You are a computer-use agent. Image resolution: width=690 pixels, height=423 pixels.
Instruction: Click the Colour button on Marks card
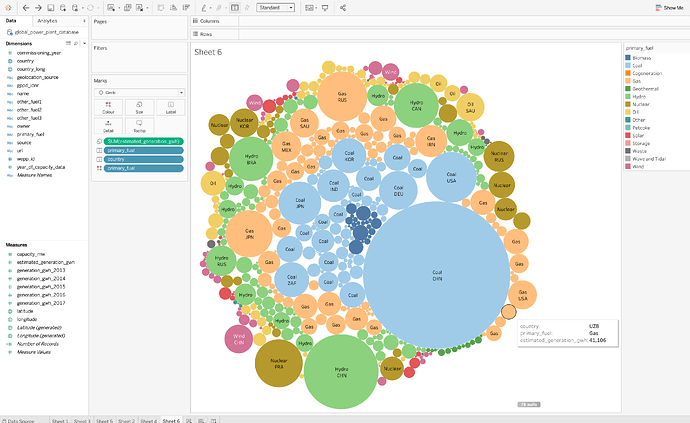coord(108,107)
